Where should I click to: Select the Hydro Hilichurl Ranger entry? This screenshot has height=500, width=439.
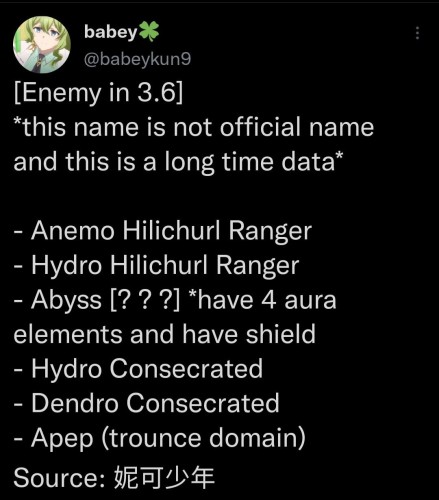156,265
